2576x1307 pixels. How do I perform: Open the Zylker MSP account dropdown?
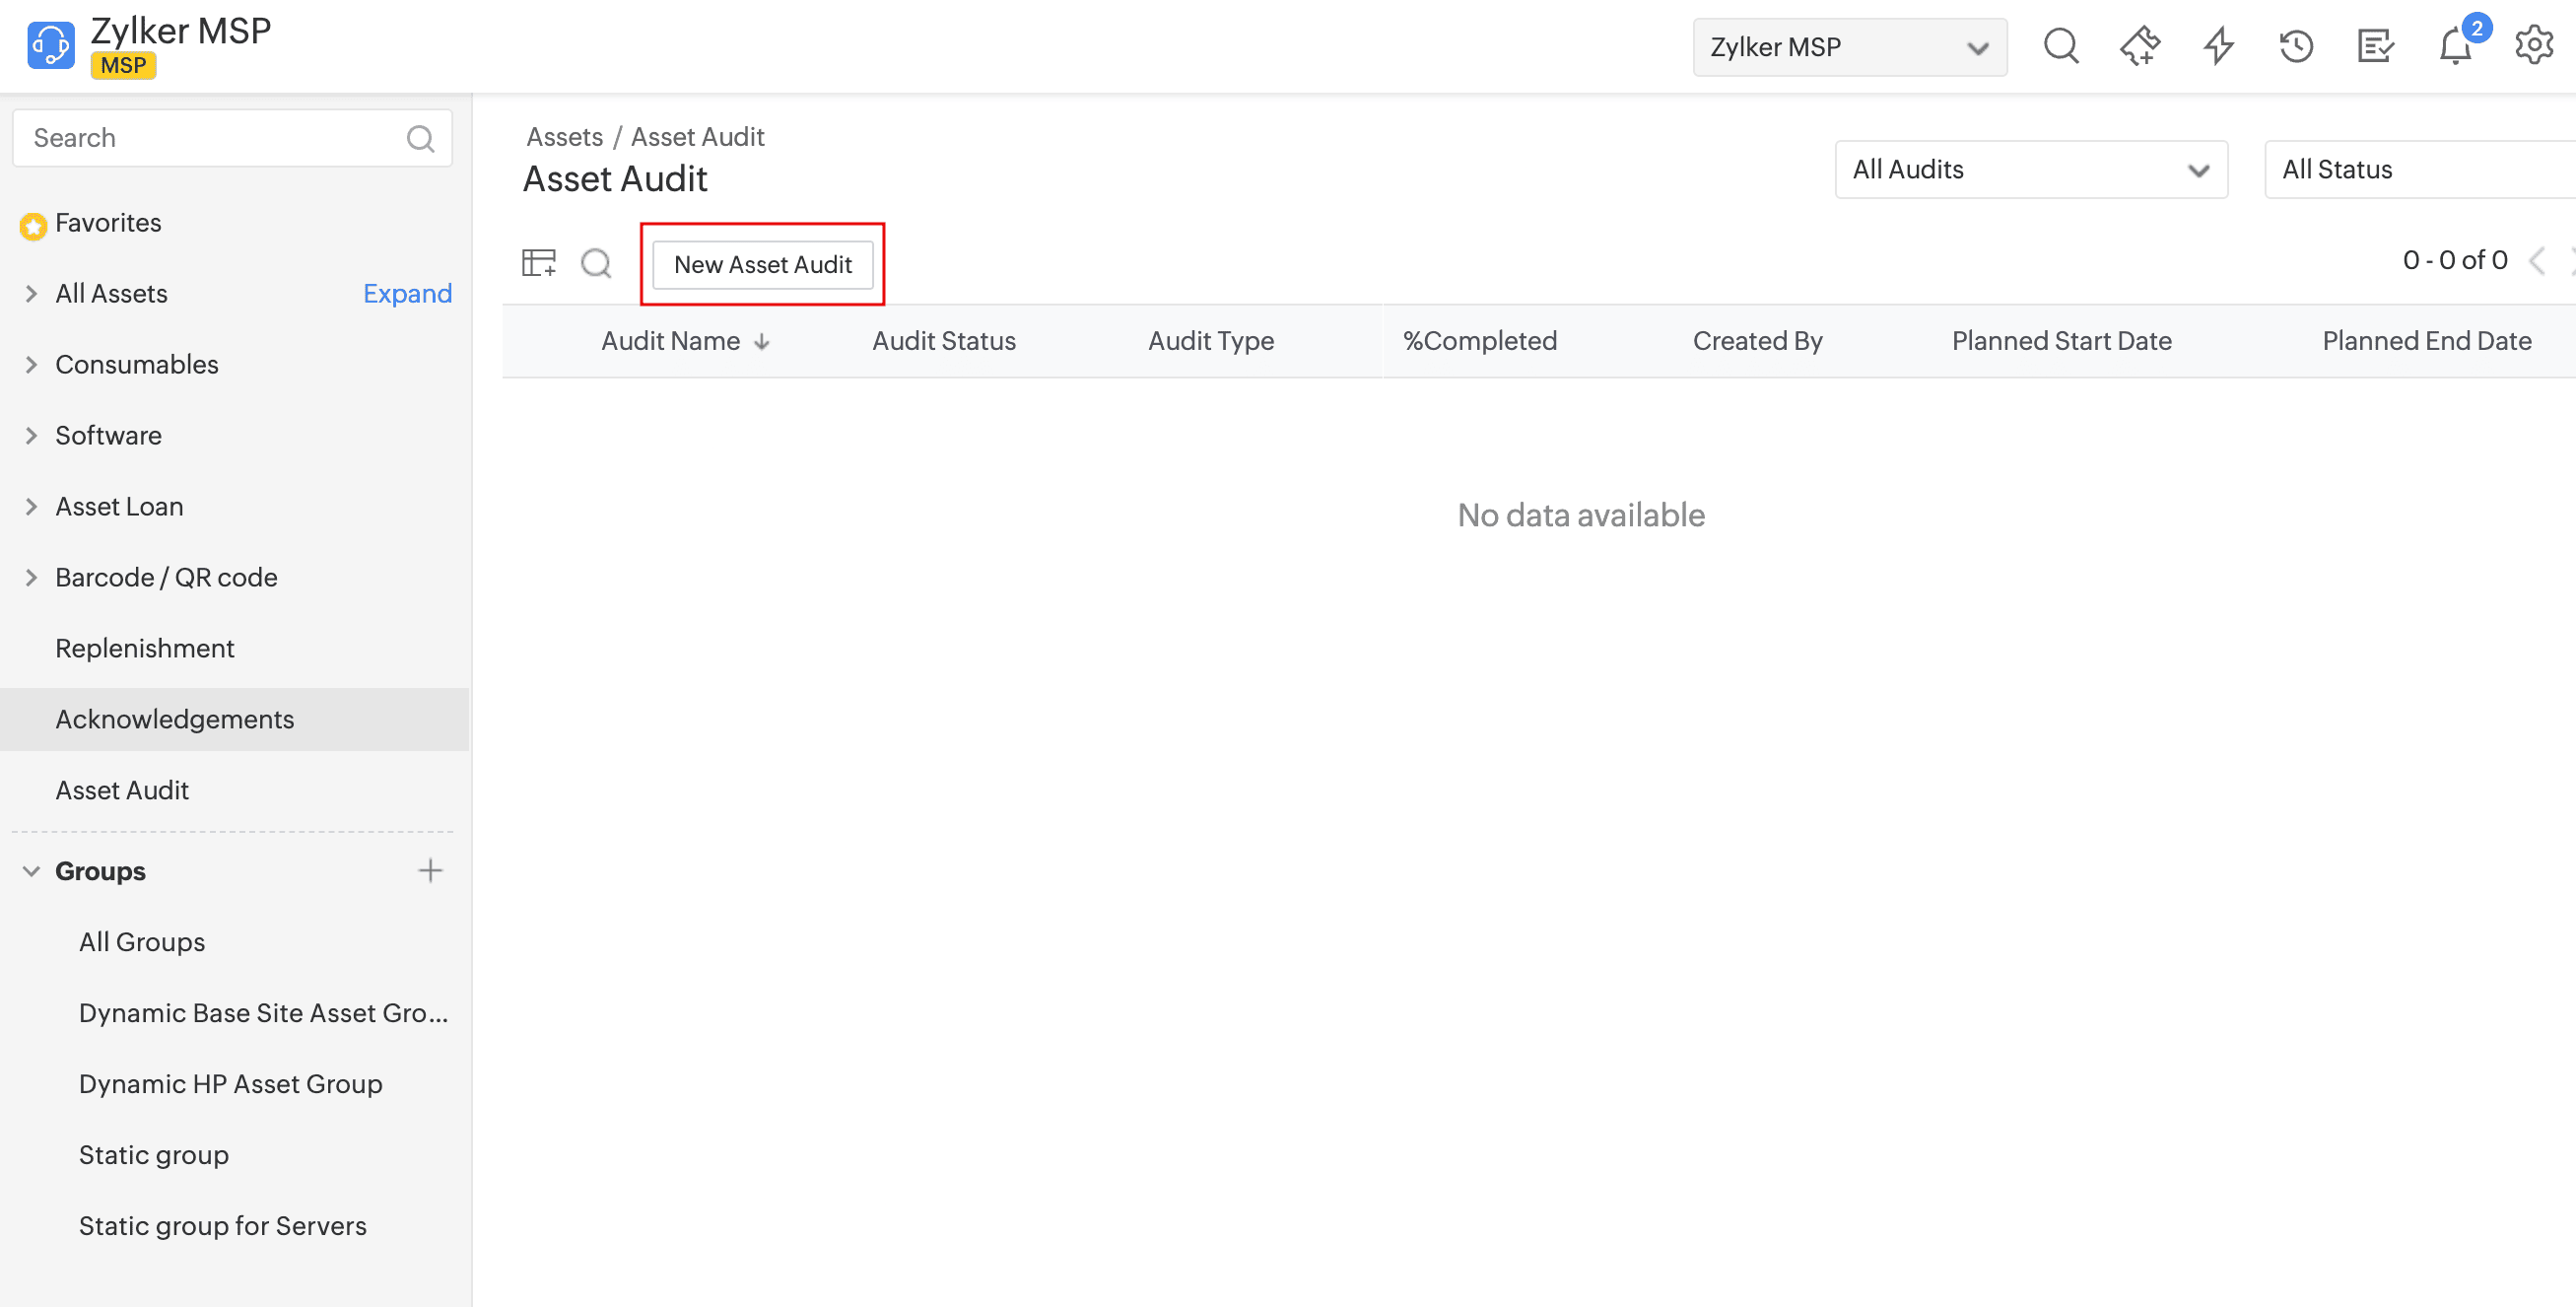pyautogui.click(x=1848, y=47)
